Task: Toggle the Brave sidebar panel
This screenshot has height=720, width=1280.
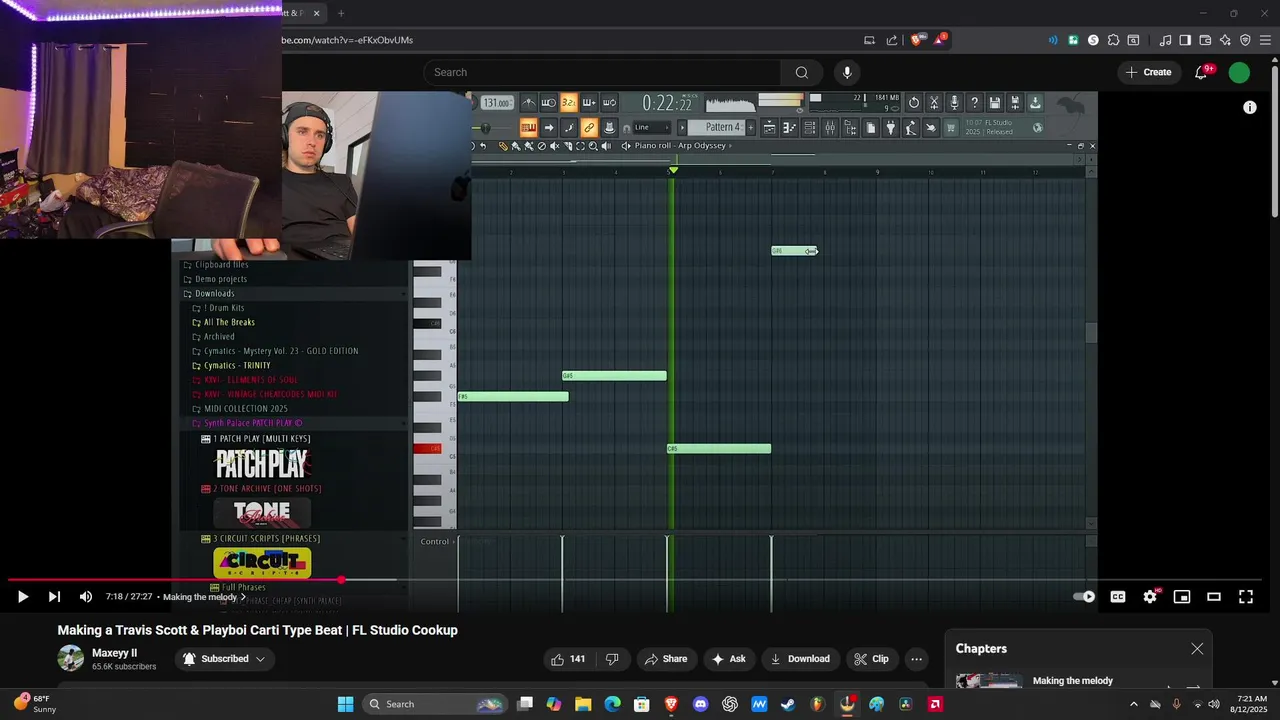Action: click(x=1185, y=40)
